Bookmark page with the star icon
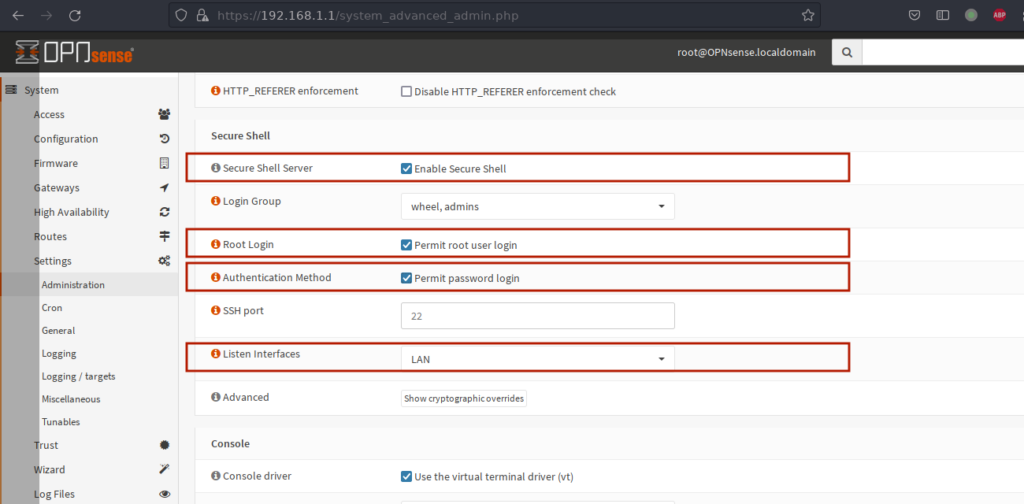The height and width of the screenshot is (504, 1024). (x=808, y=15)
